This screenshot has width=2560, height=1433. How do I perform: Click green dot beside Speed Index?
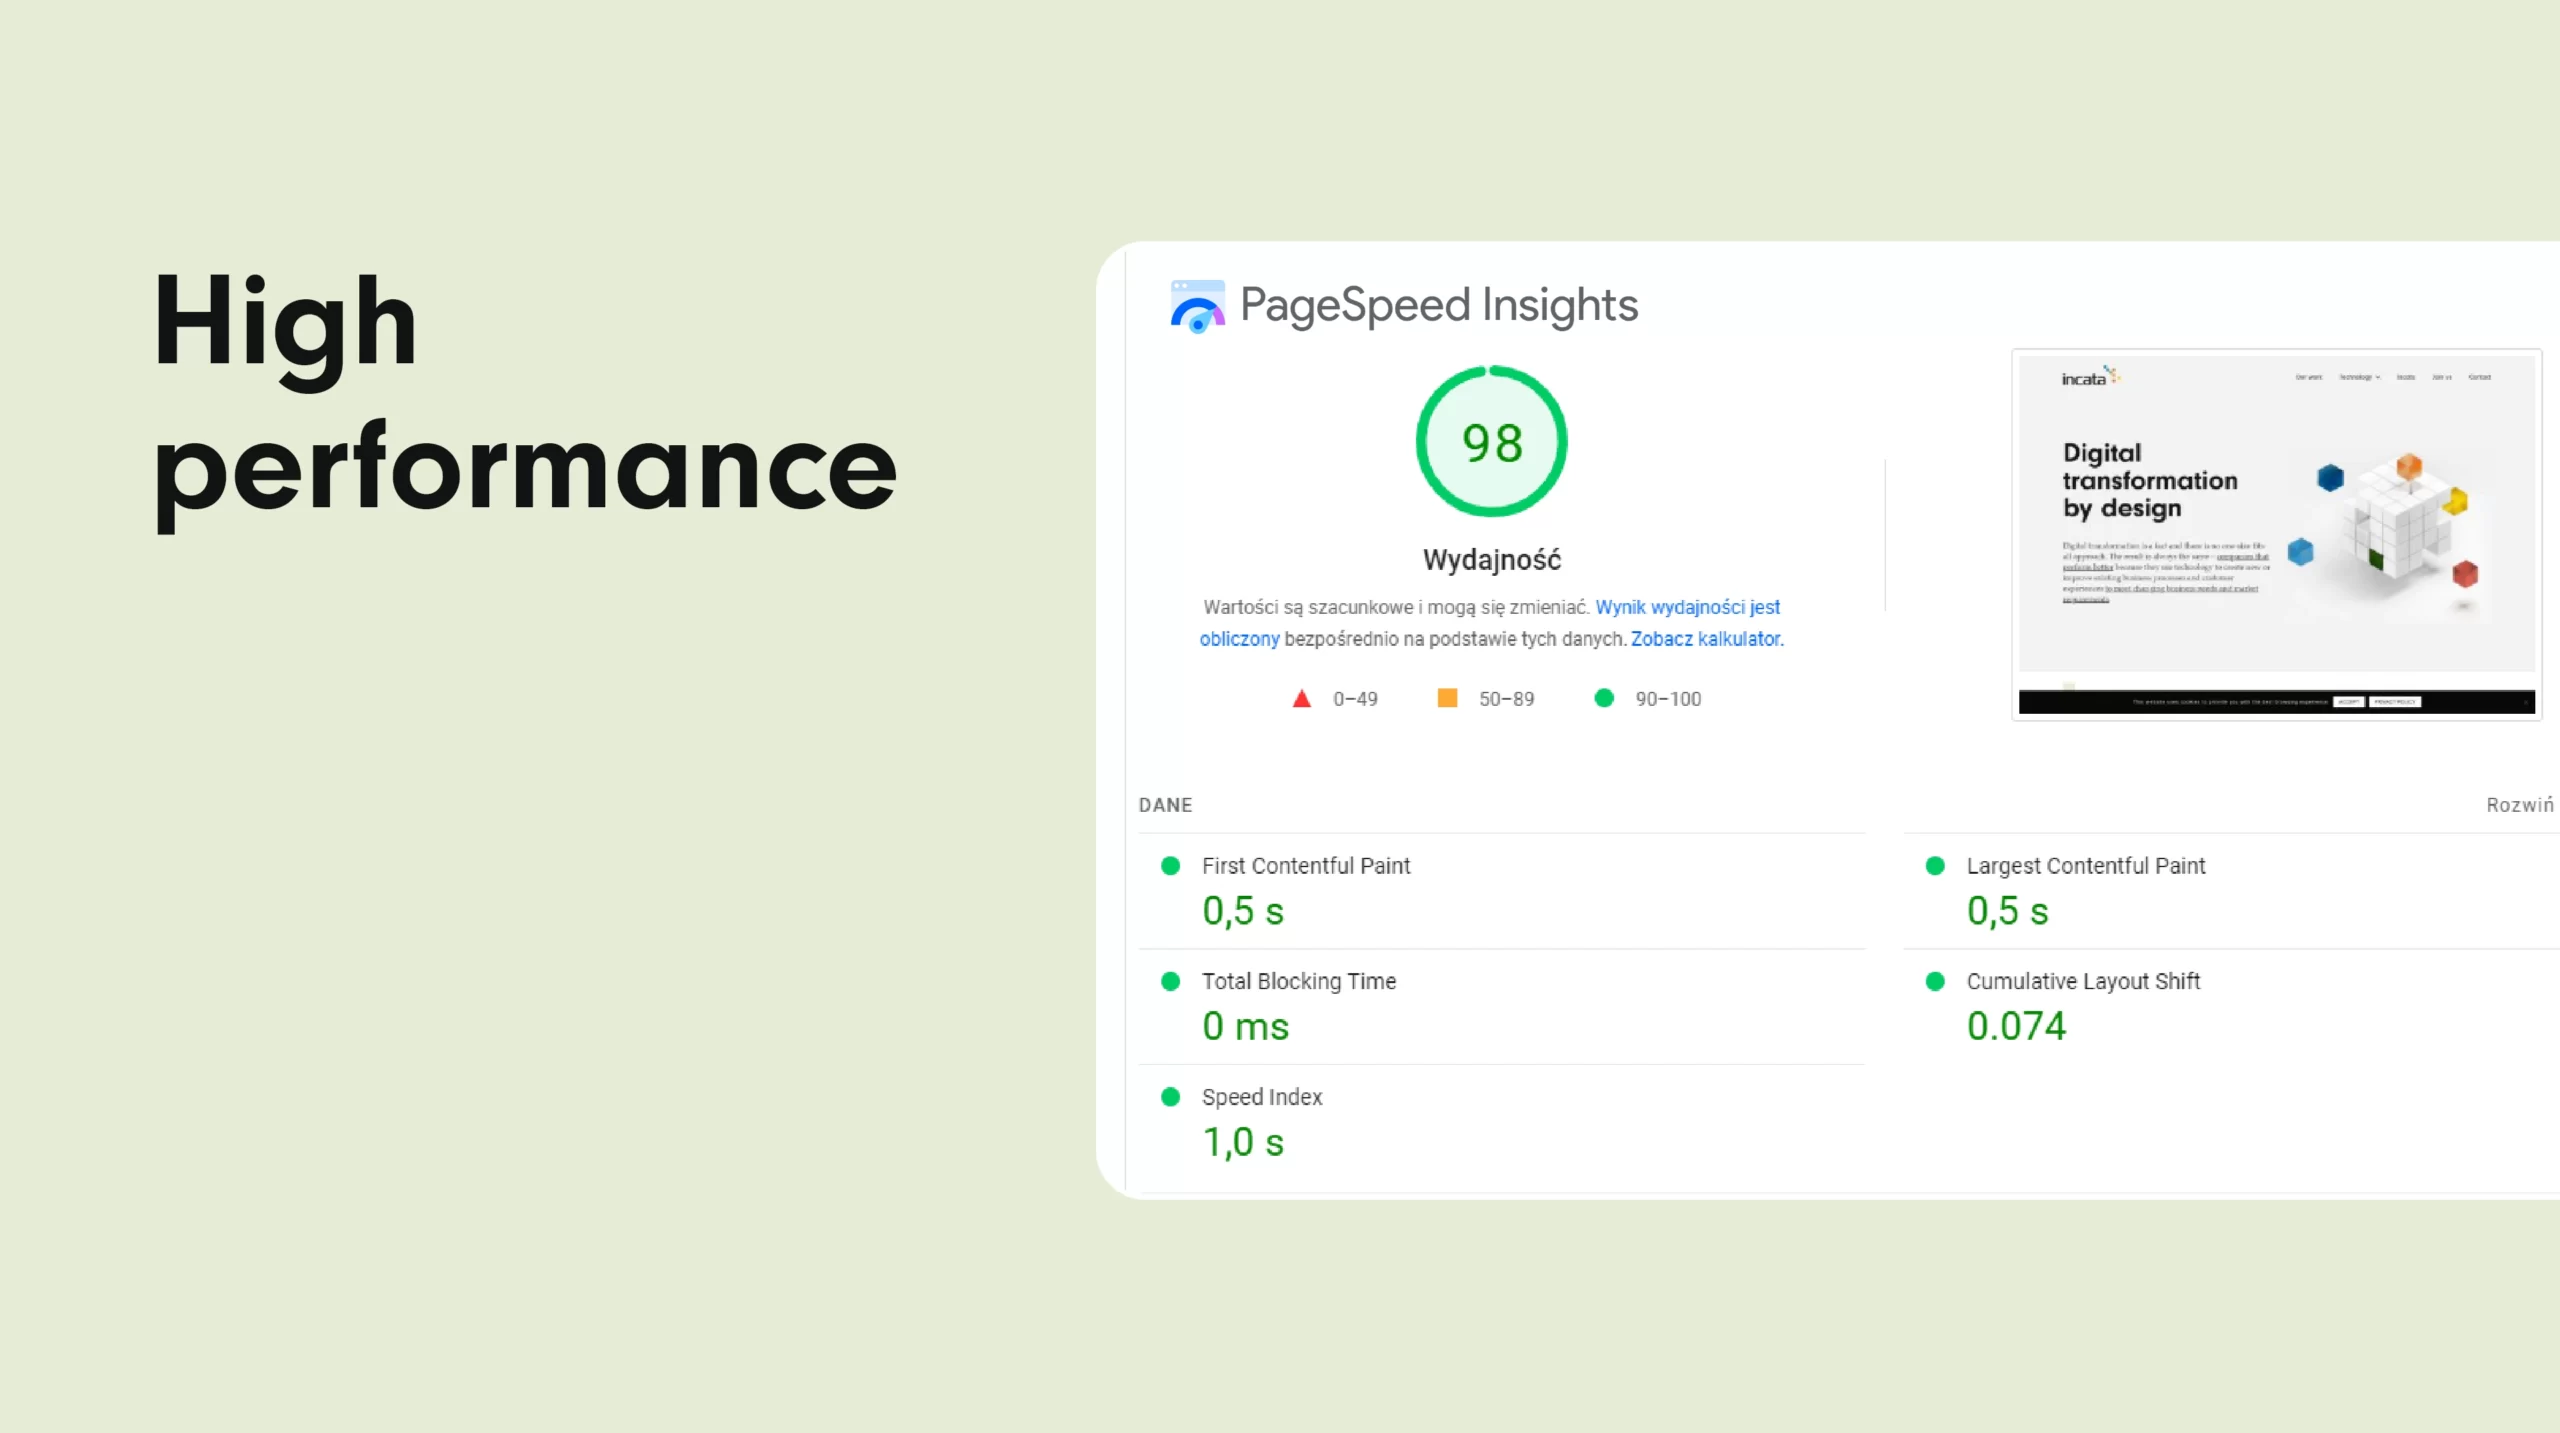click(1170, 1097)
